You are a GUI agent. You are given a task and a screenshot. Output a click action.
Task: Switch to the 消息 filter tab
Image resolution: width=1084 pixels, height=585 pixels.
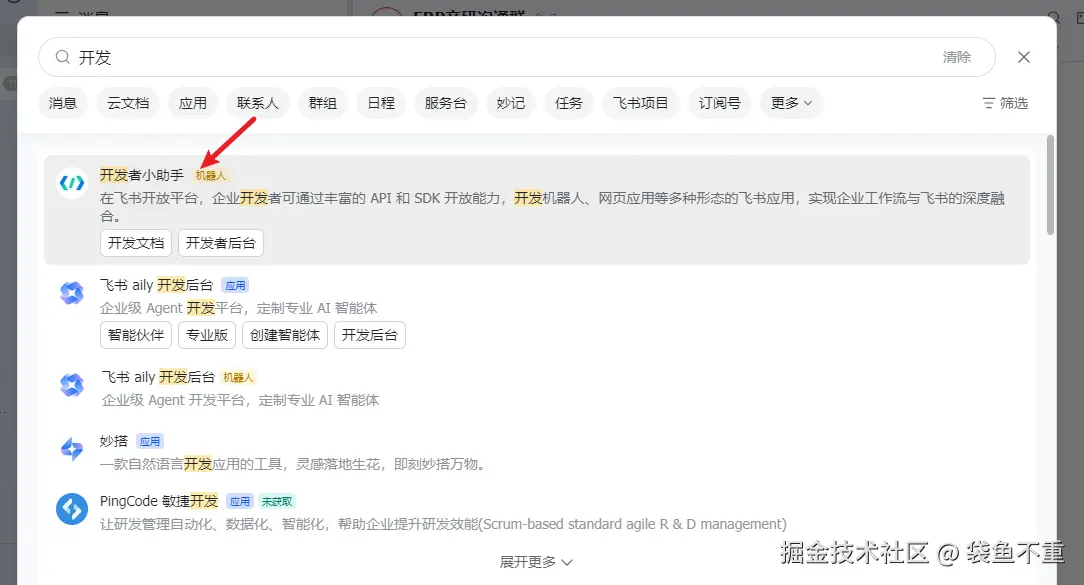[x=63, y=103]
